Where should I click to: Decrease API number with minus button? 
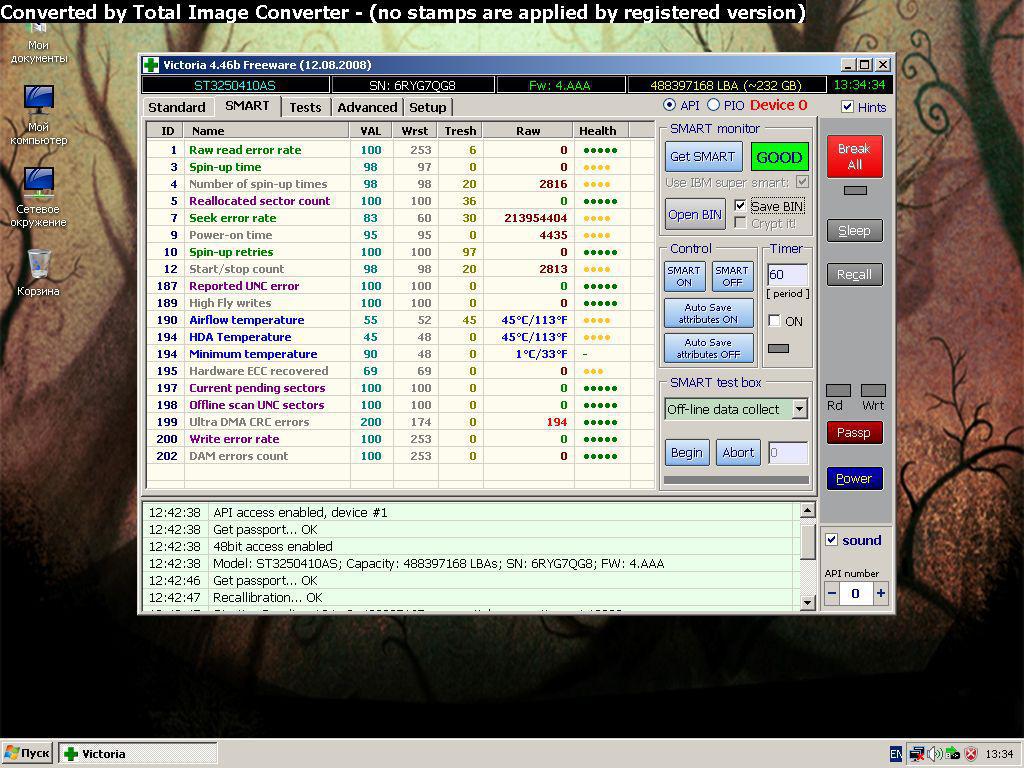pos(832,593)
